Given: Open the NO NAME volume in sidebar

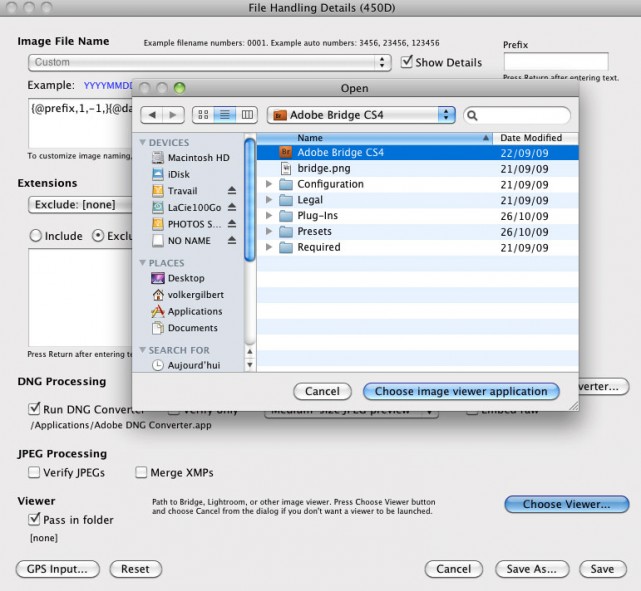Looking at the screenshot, I should [182, 241].
